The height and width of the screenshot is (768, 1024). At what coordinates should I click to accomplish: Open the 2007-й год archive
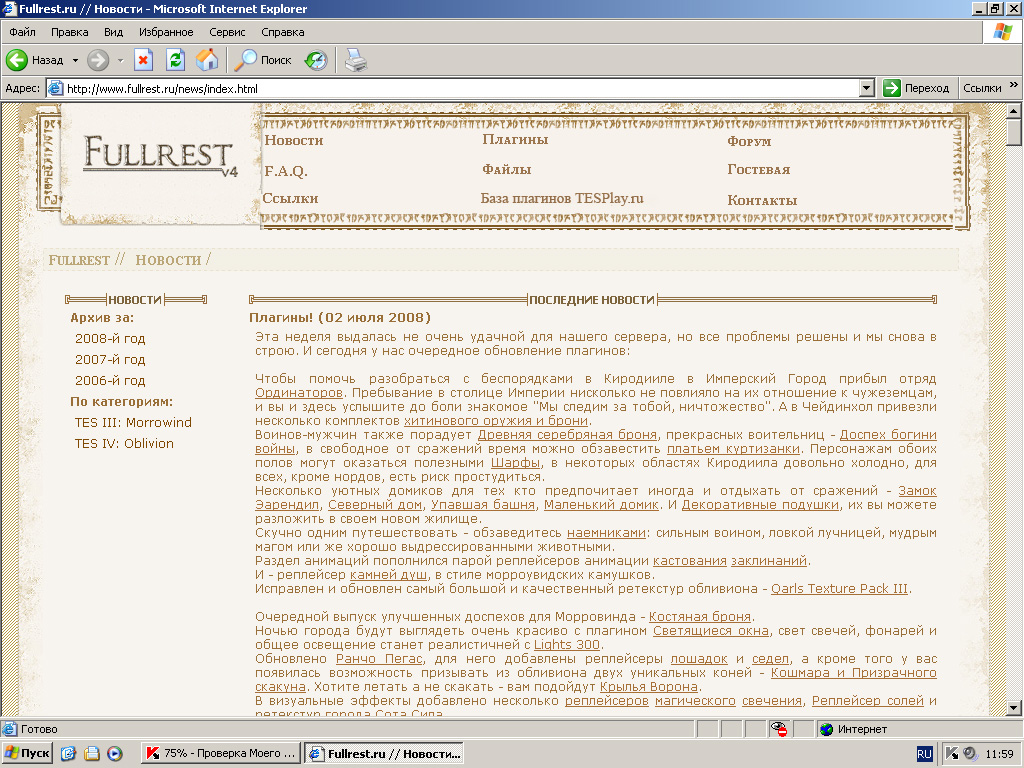coord(110,360)
